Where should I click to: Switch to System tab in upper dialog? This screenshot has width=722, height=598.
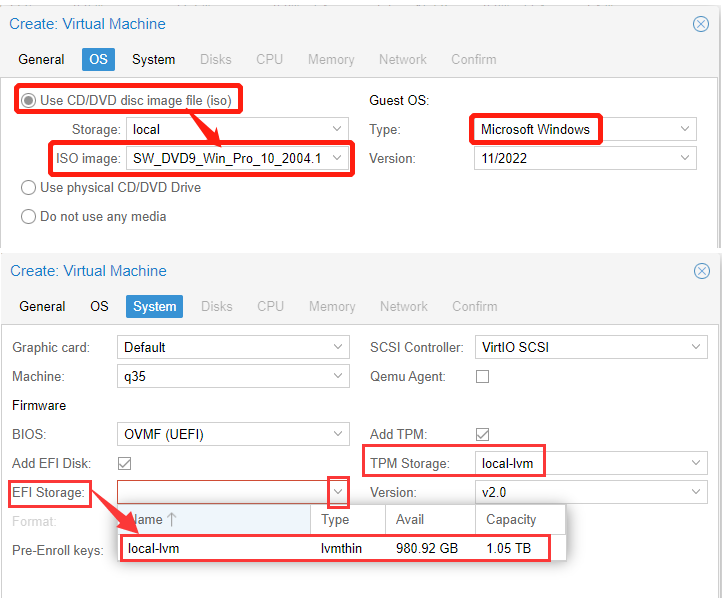point(154,60)
